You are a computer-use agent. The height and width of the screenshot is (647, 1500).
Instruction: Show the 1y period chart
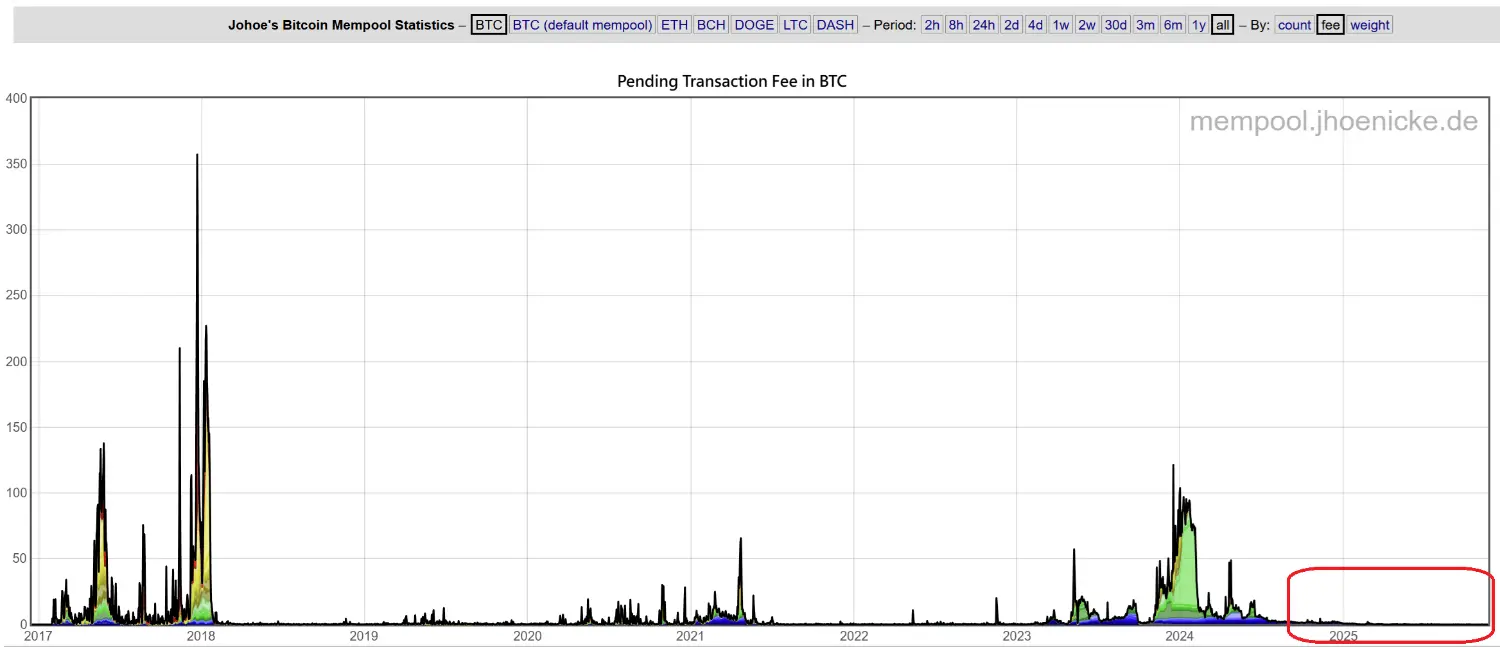(x=1198, y=25)
